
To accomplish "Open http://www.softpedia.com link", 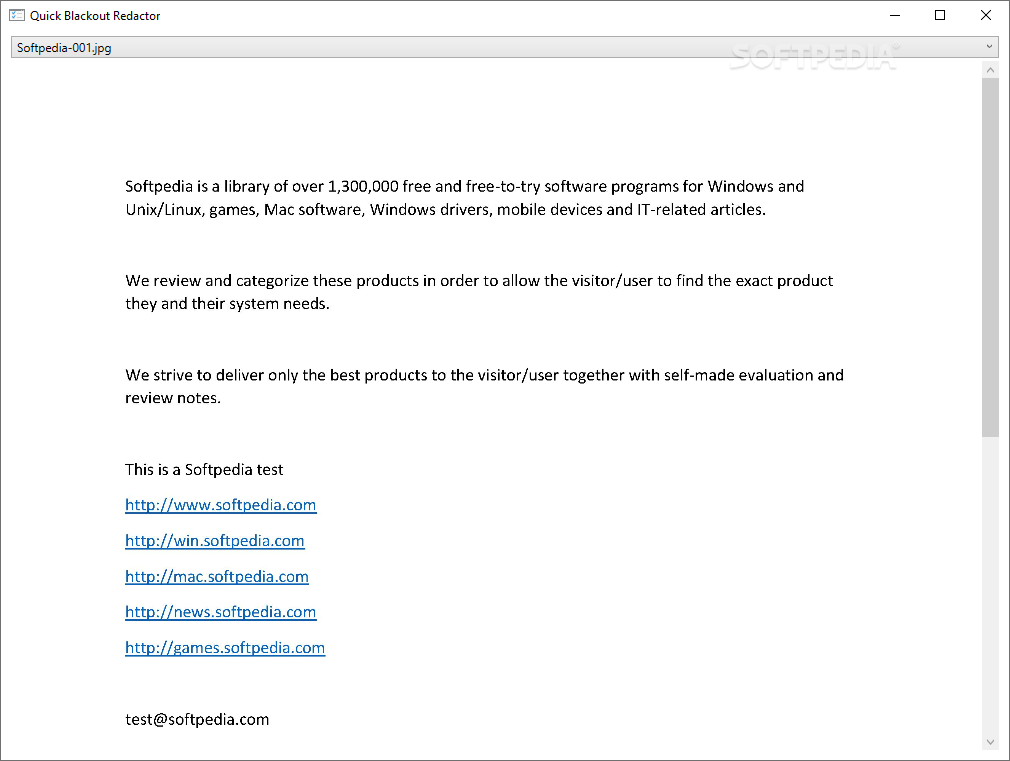I will (x=220, y=505).
